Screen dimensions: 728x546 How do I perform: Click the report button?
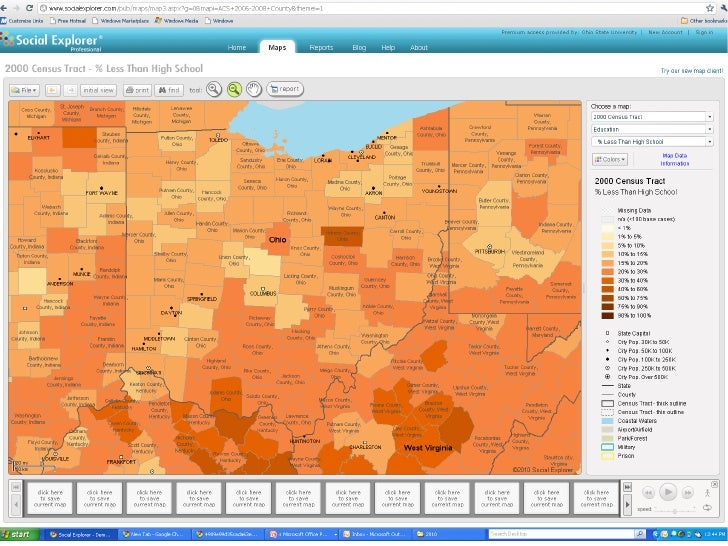pyautogui.click(x=285, y=89)
